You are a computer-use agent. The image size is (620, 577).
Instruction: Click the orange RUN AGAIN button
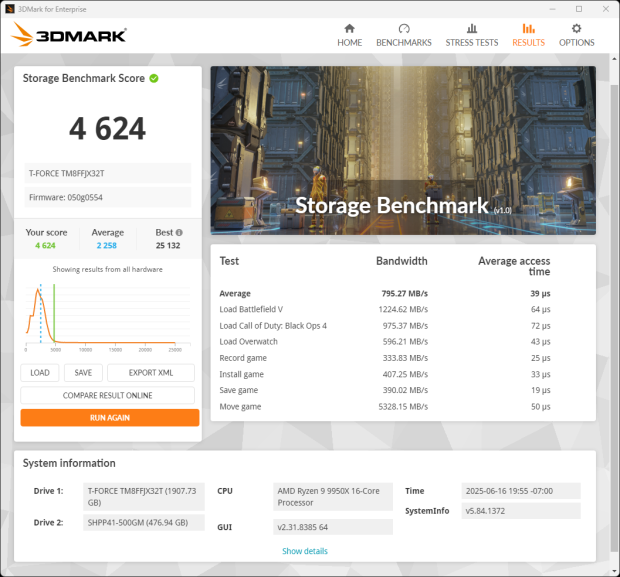(x=110, y=418)
